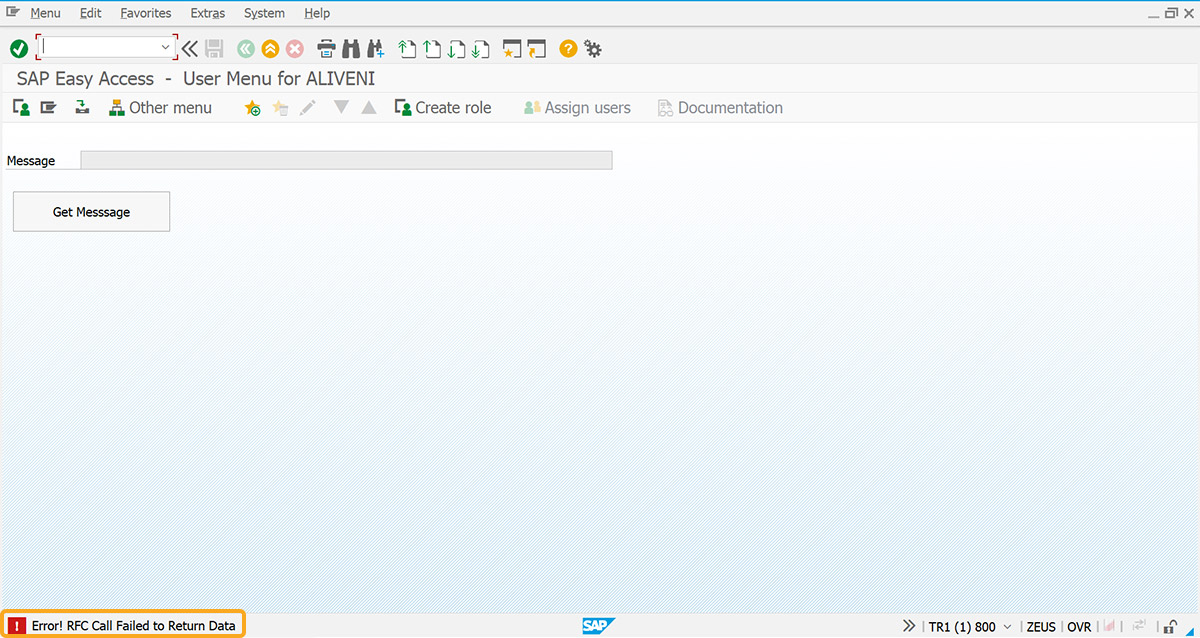1200x638 pixels.
Task: Collapse command field with double-chevron icon
Action: pos(190,48)
